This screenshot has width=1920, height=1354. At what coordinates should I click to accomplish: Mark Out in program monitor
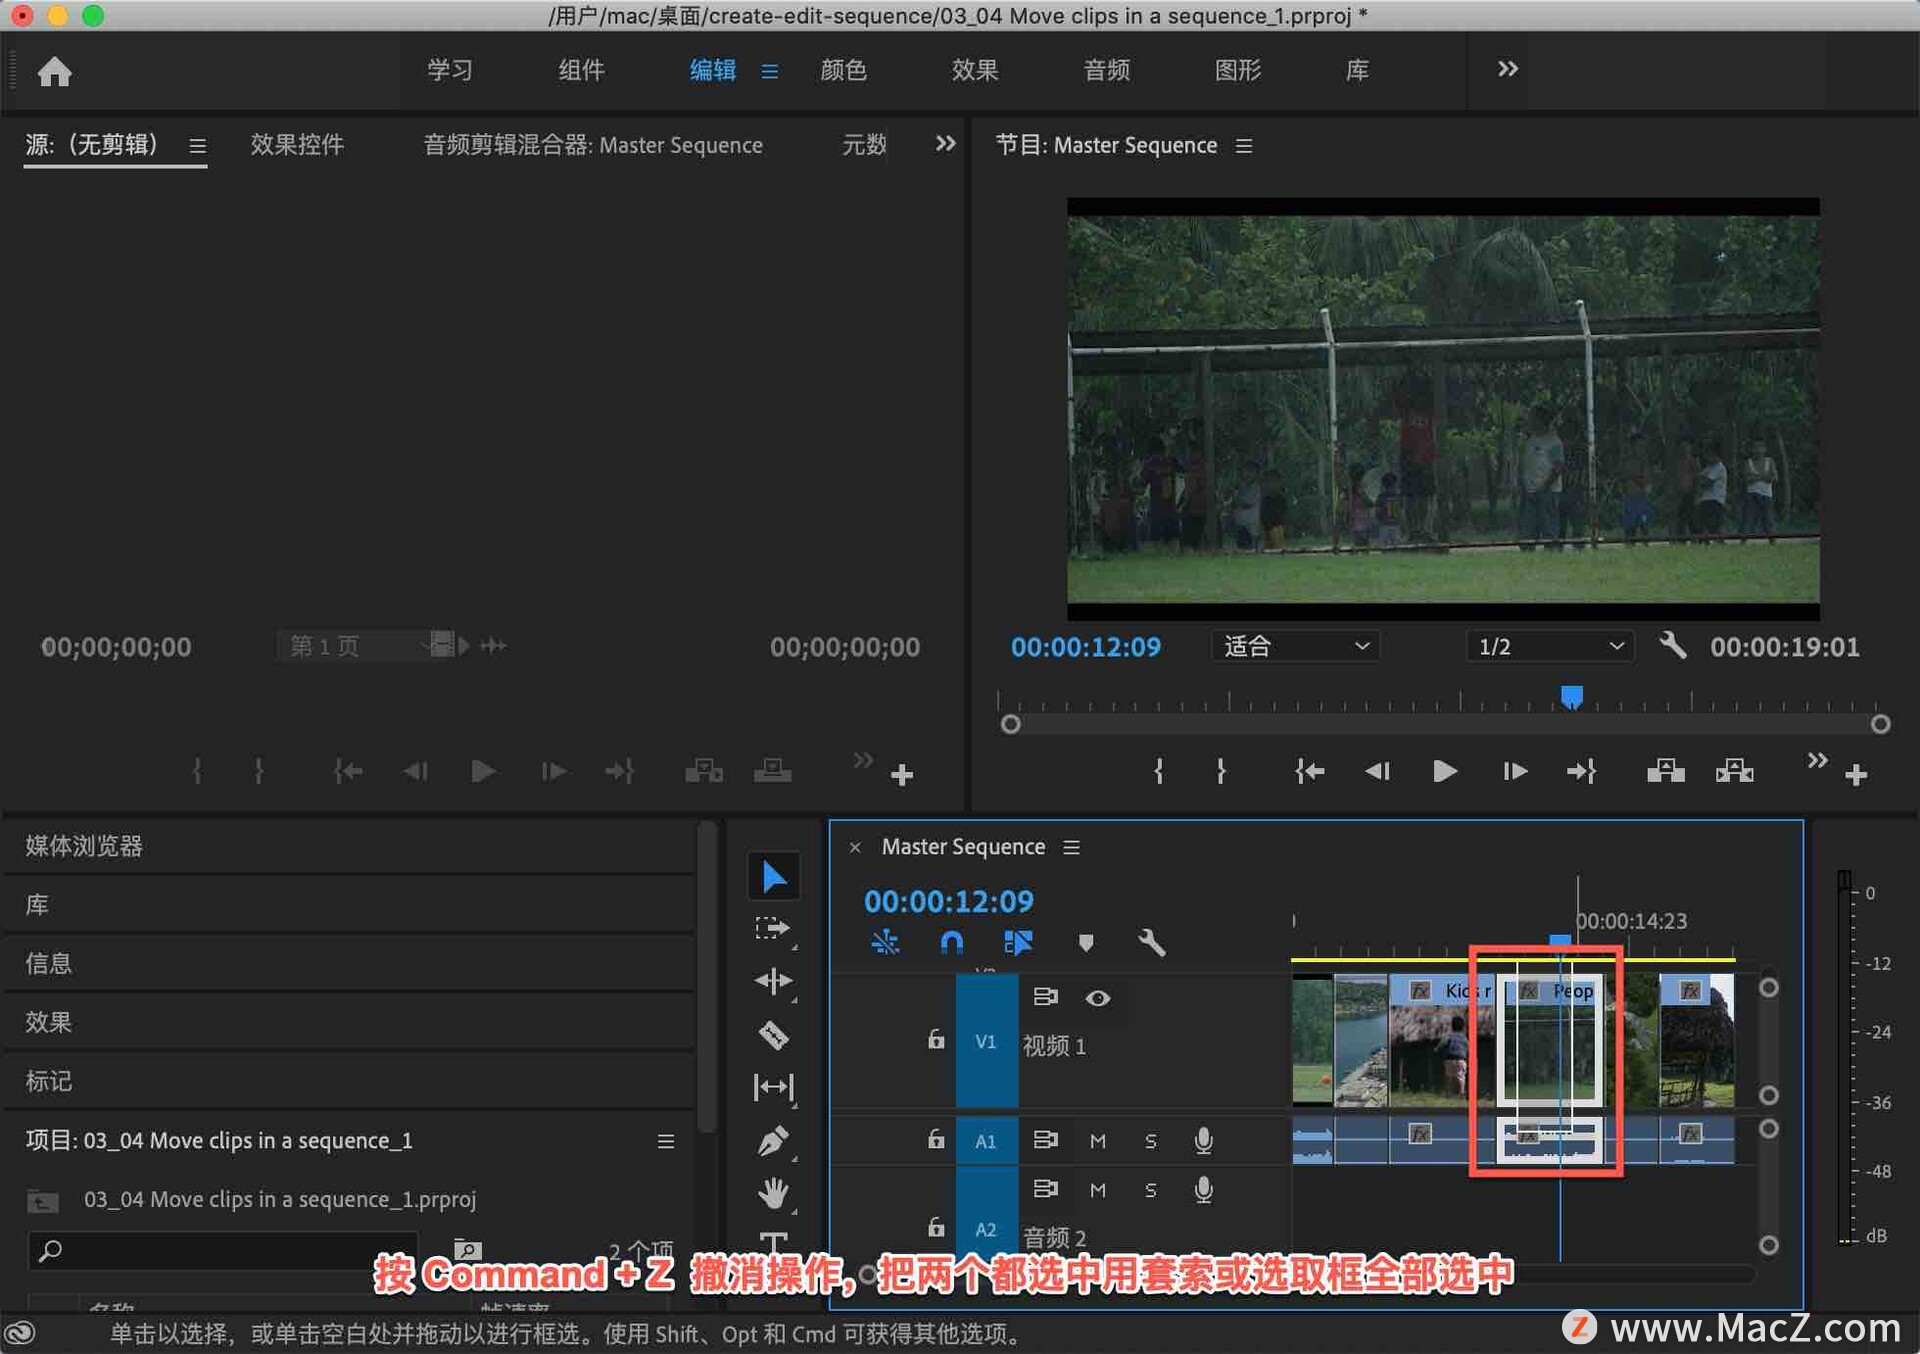(x=1221, y=771)
